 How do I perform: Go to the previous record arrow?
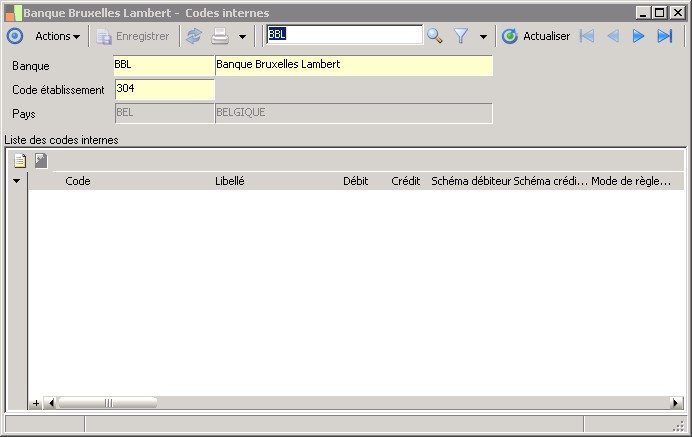coord(613,36)
